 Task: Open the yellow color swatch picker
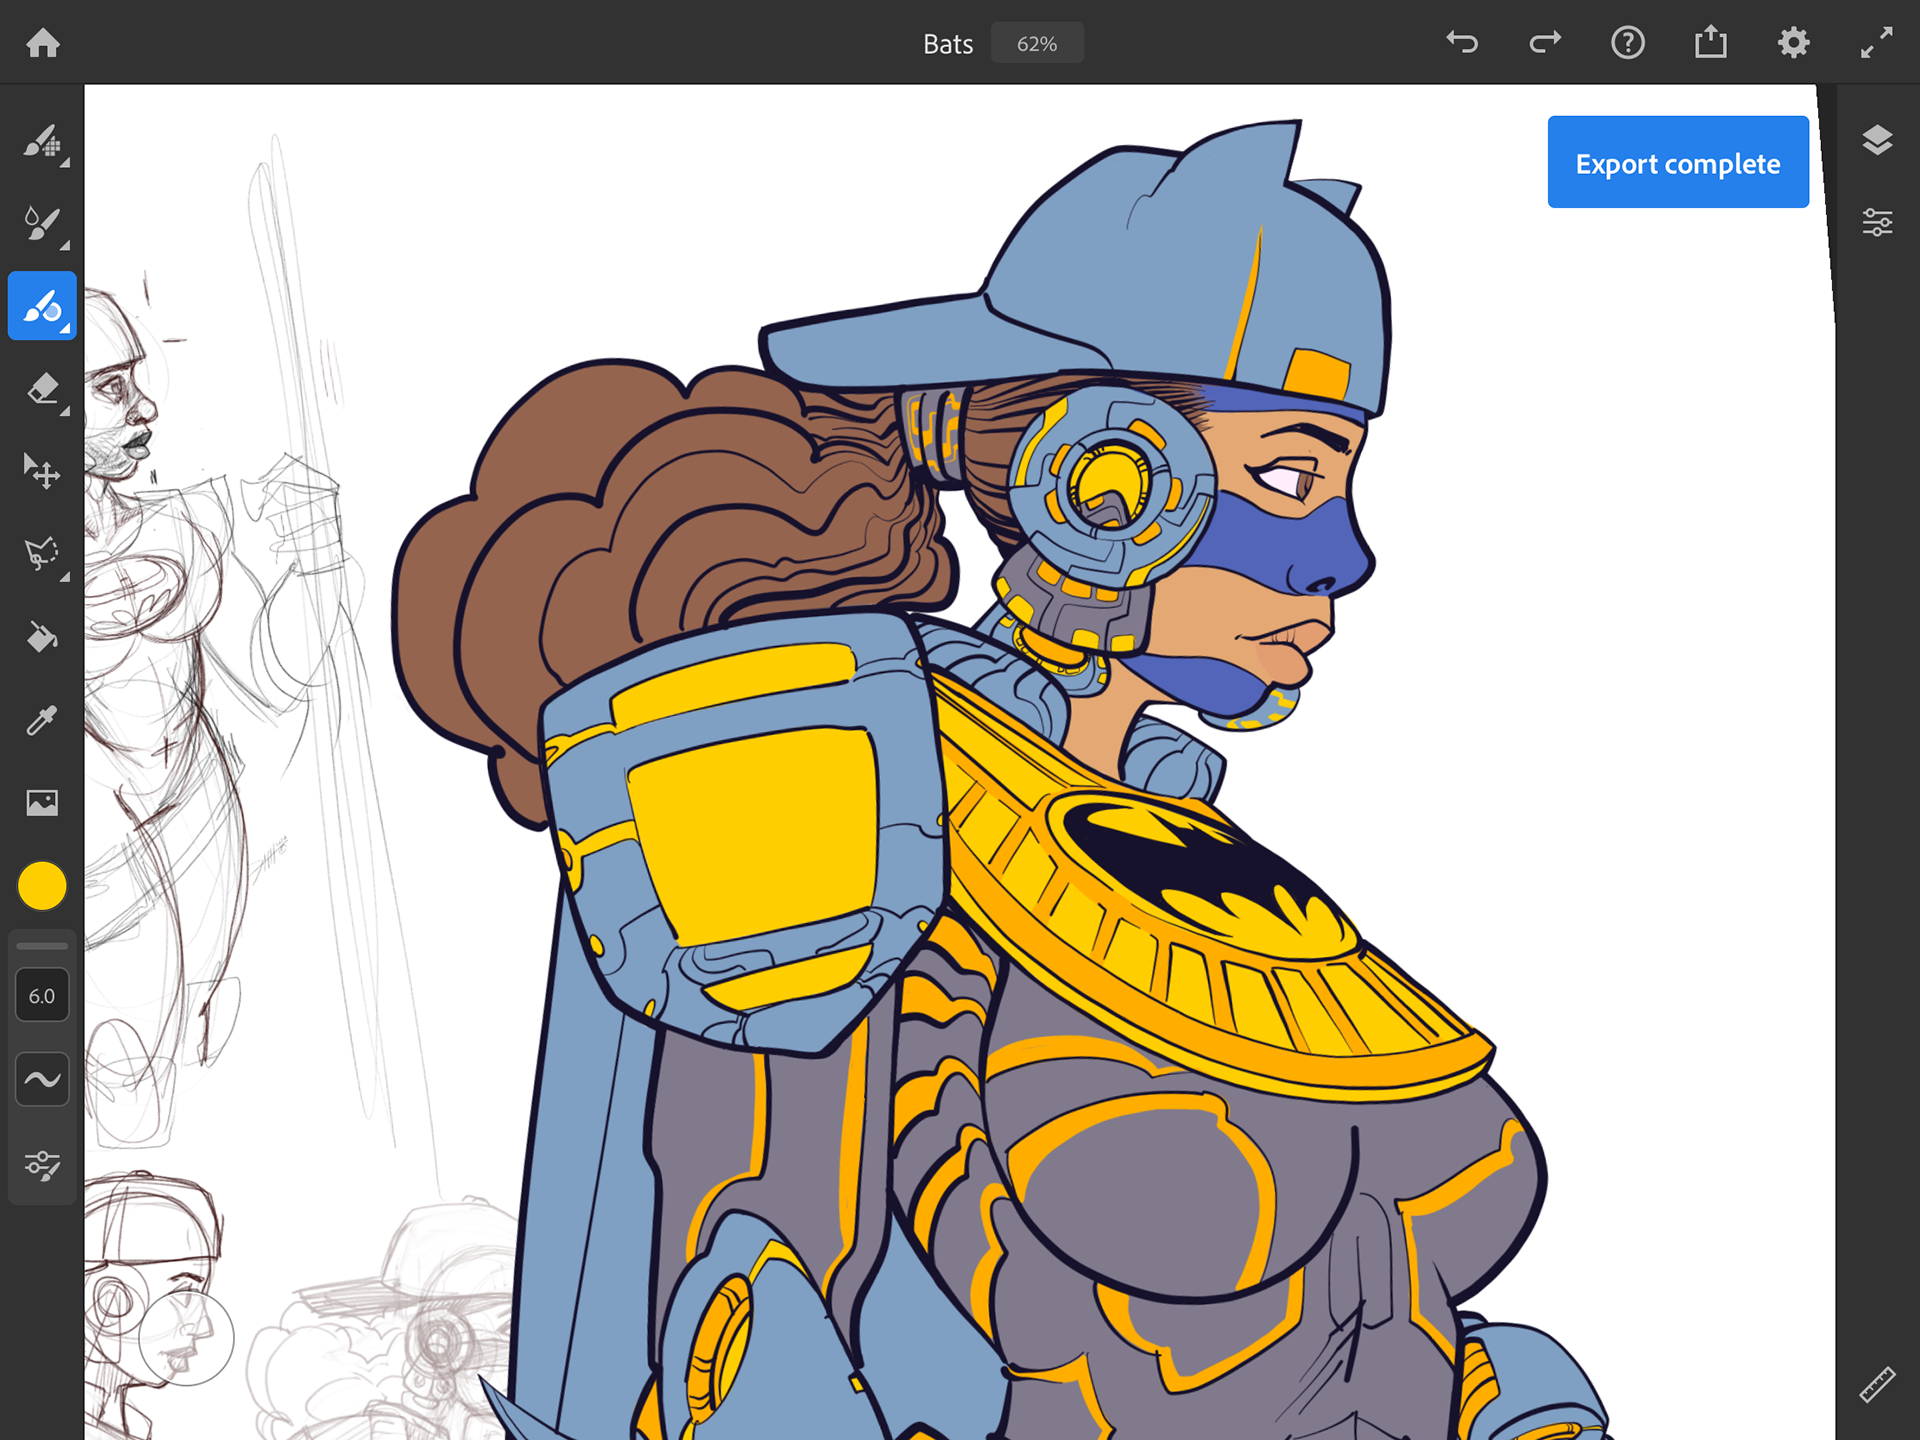pyautogui.click(x=42, y=886)
